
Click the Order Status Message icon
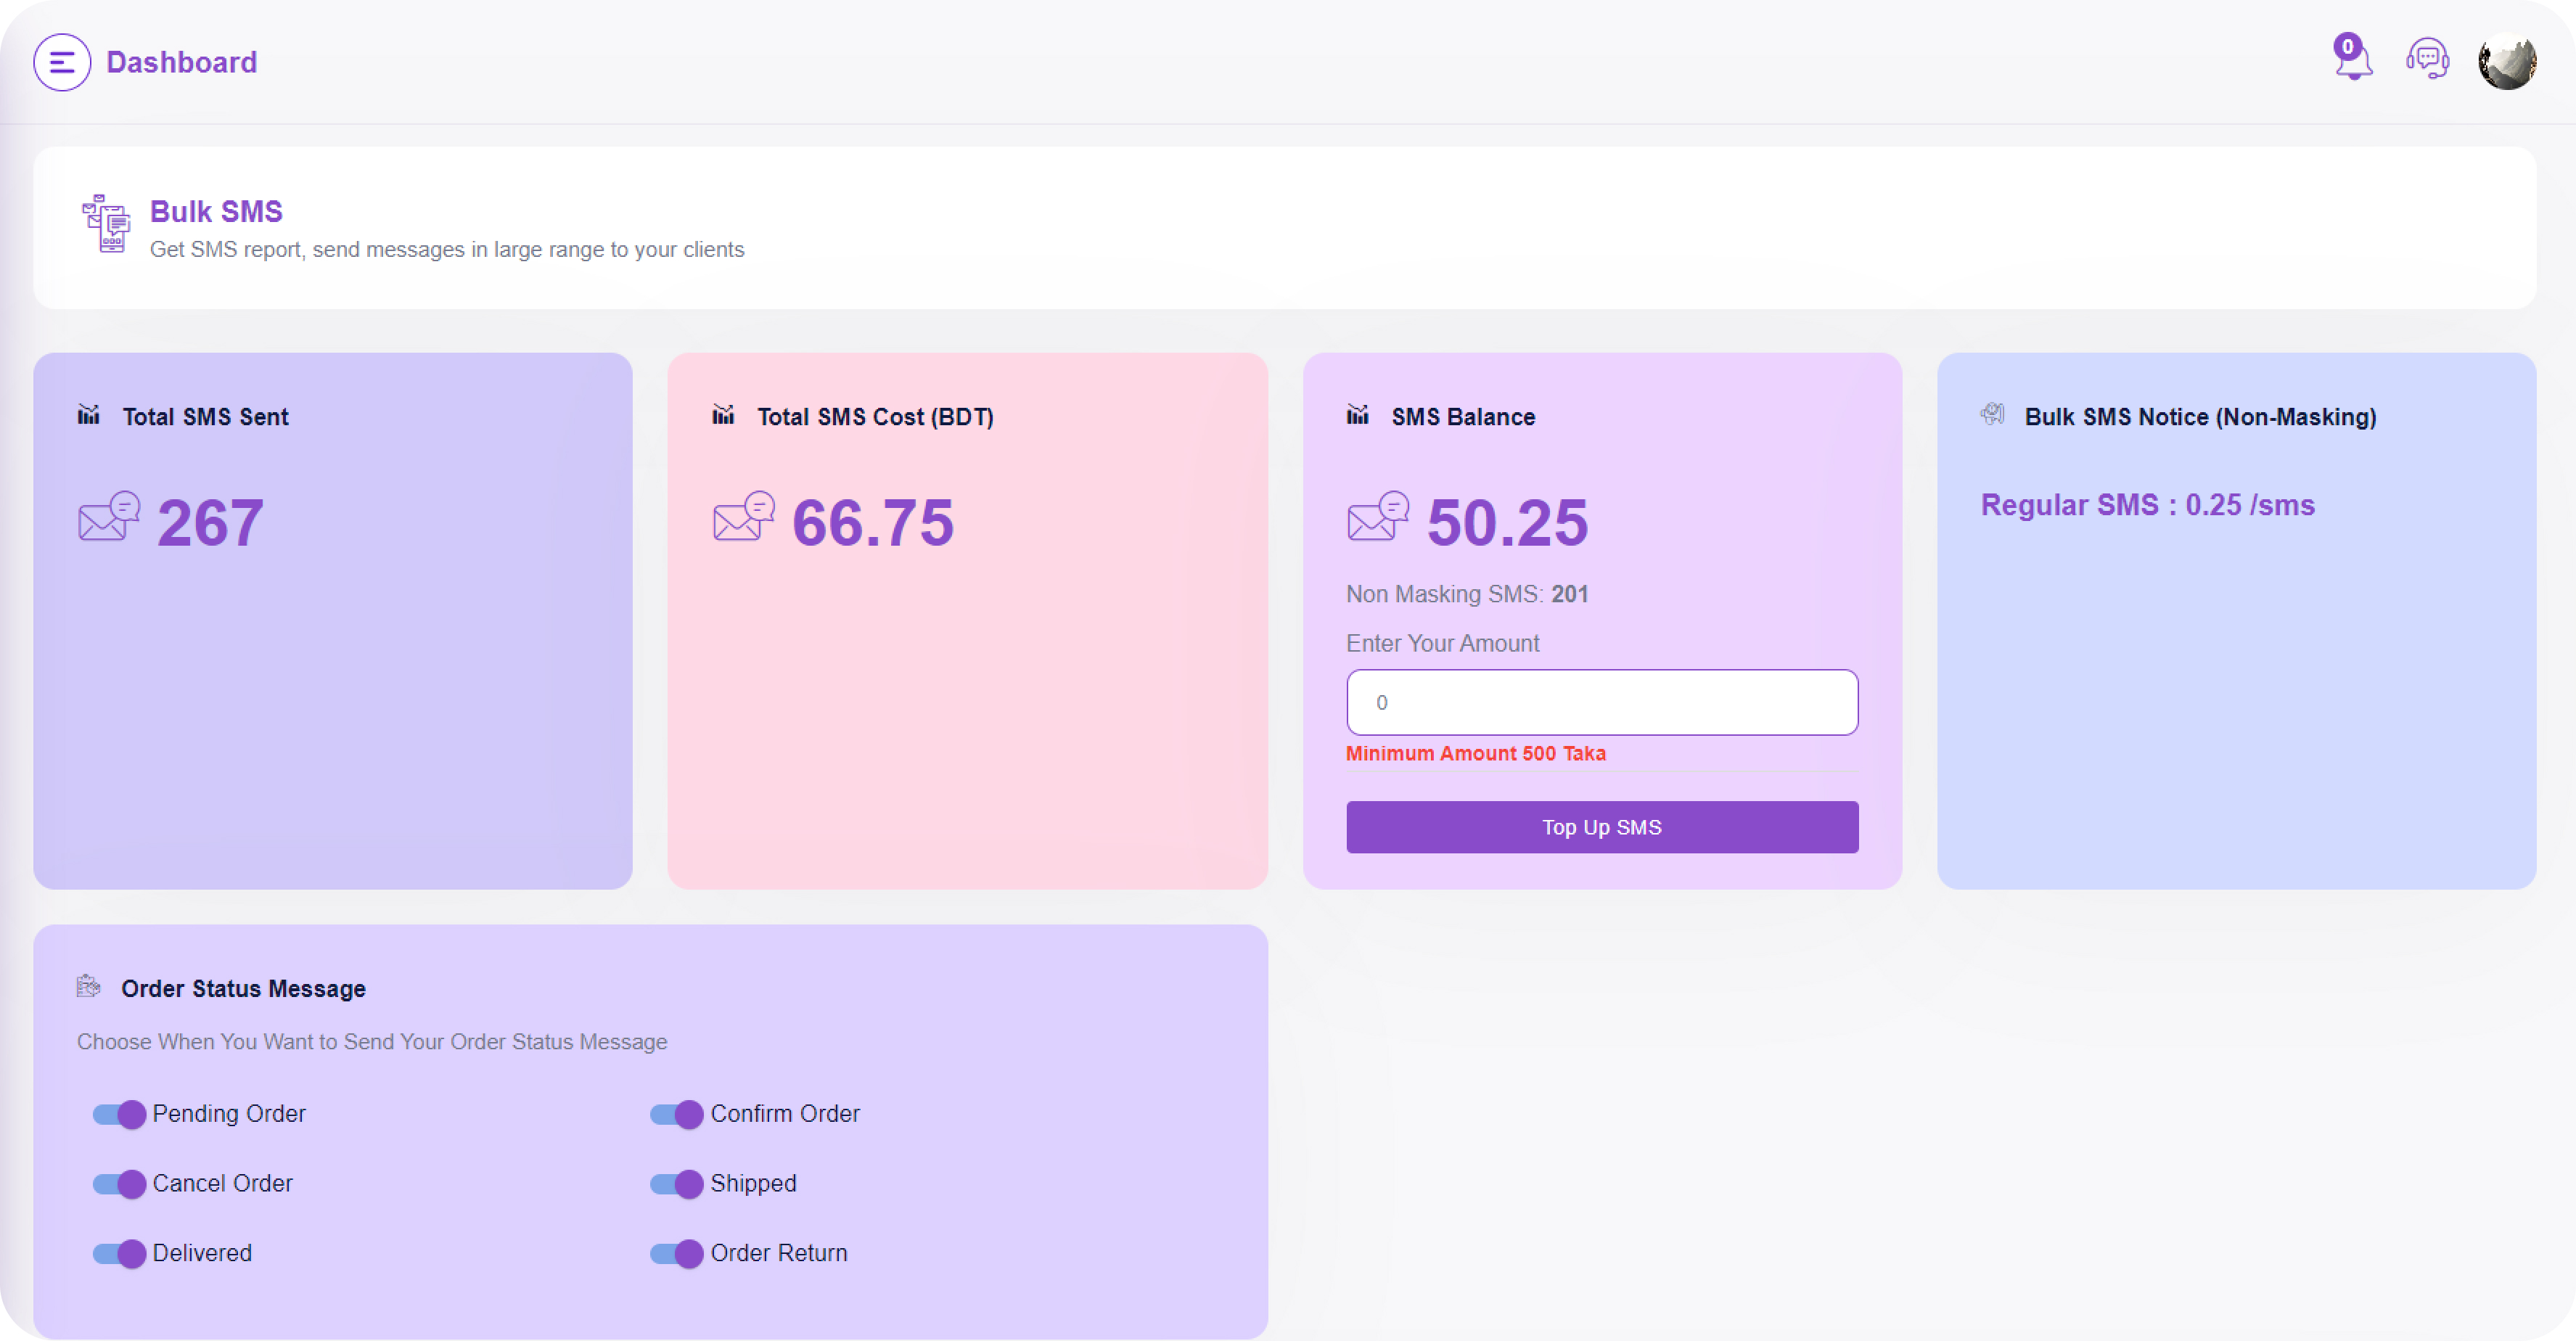pyautogui.click(x=89, y=987)
